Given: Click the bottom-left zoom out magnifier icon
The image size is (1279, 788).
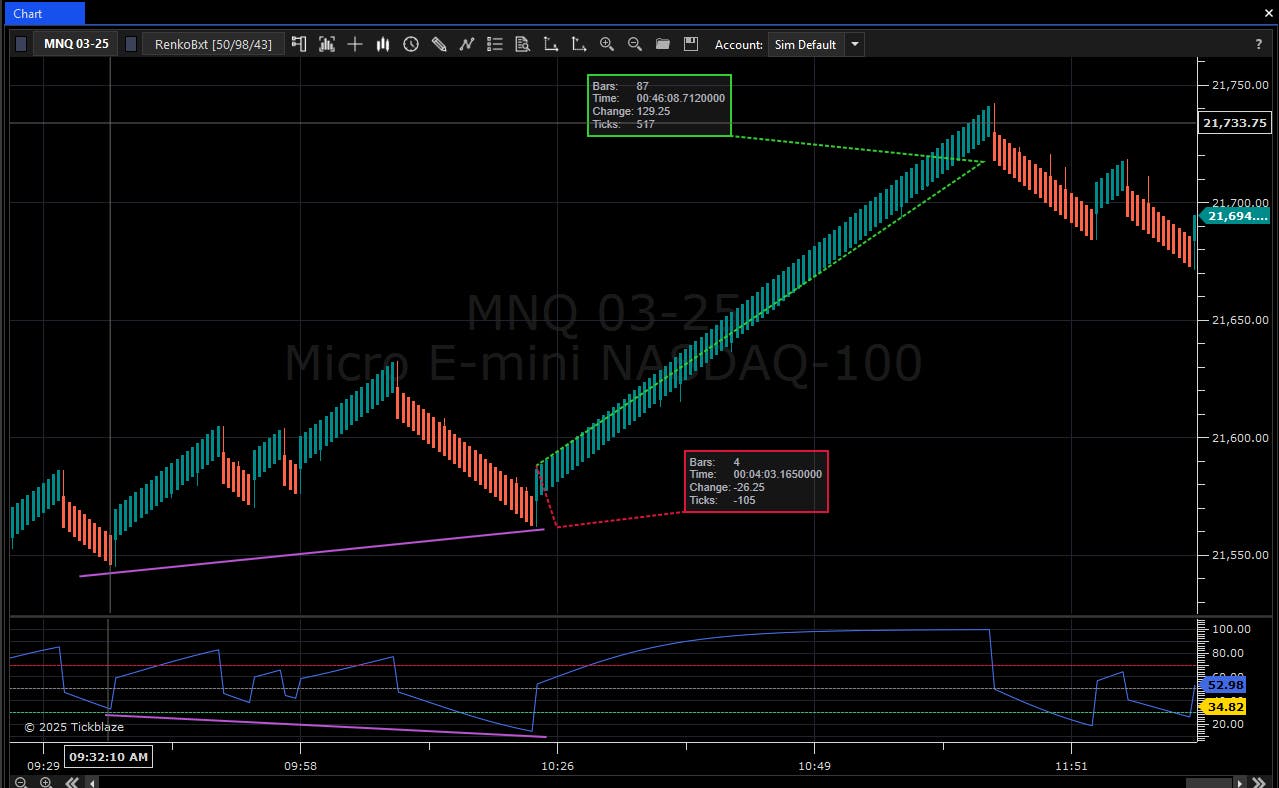Looking at the screenshot, I should tap(20, 782).
